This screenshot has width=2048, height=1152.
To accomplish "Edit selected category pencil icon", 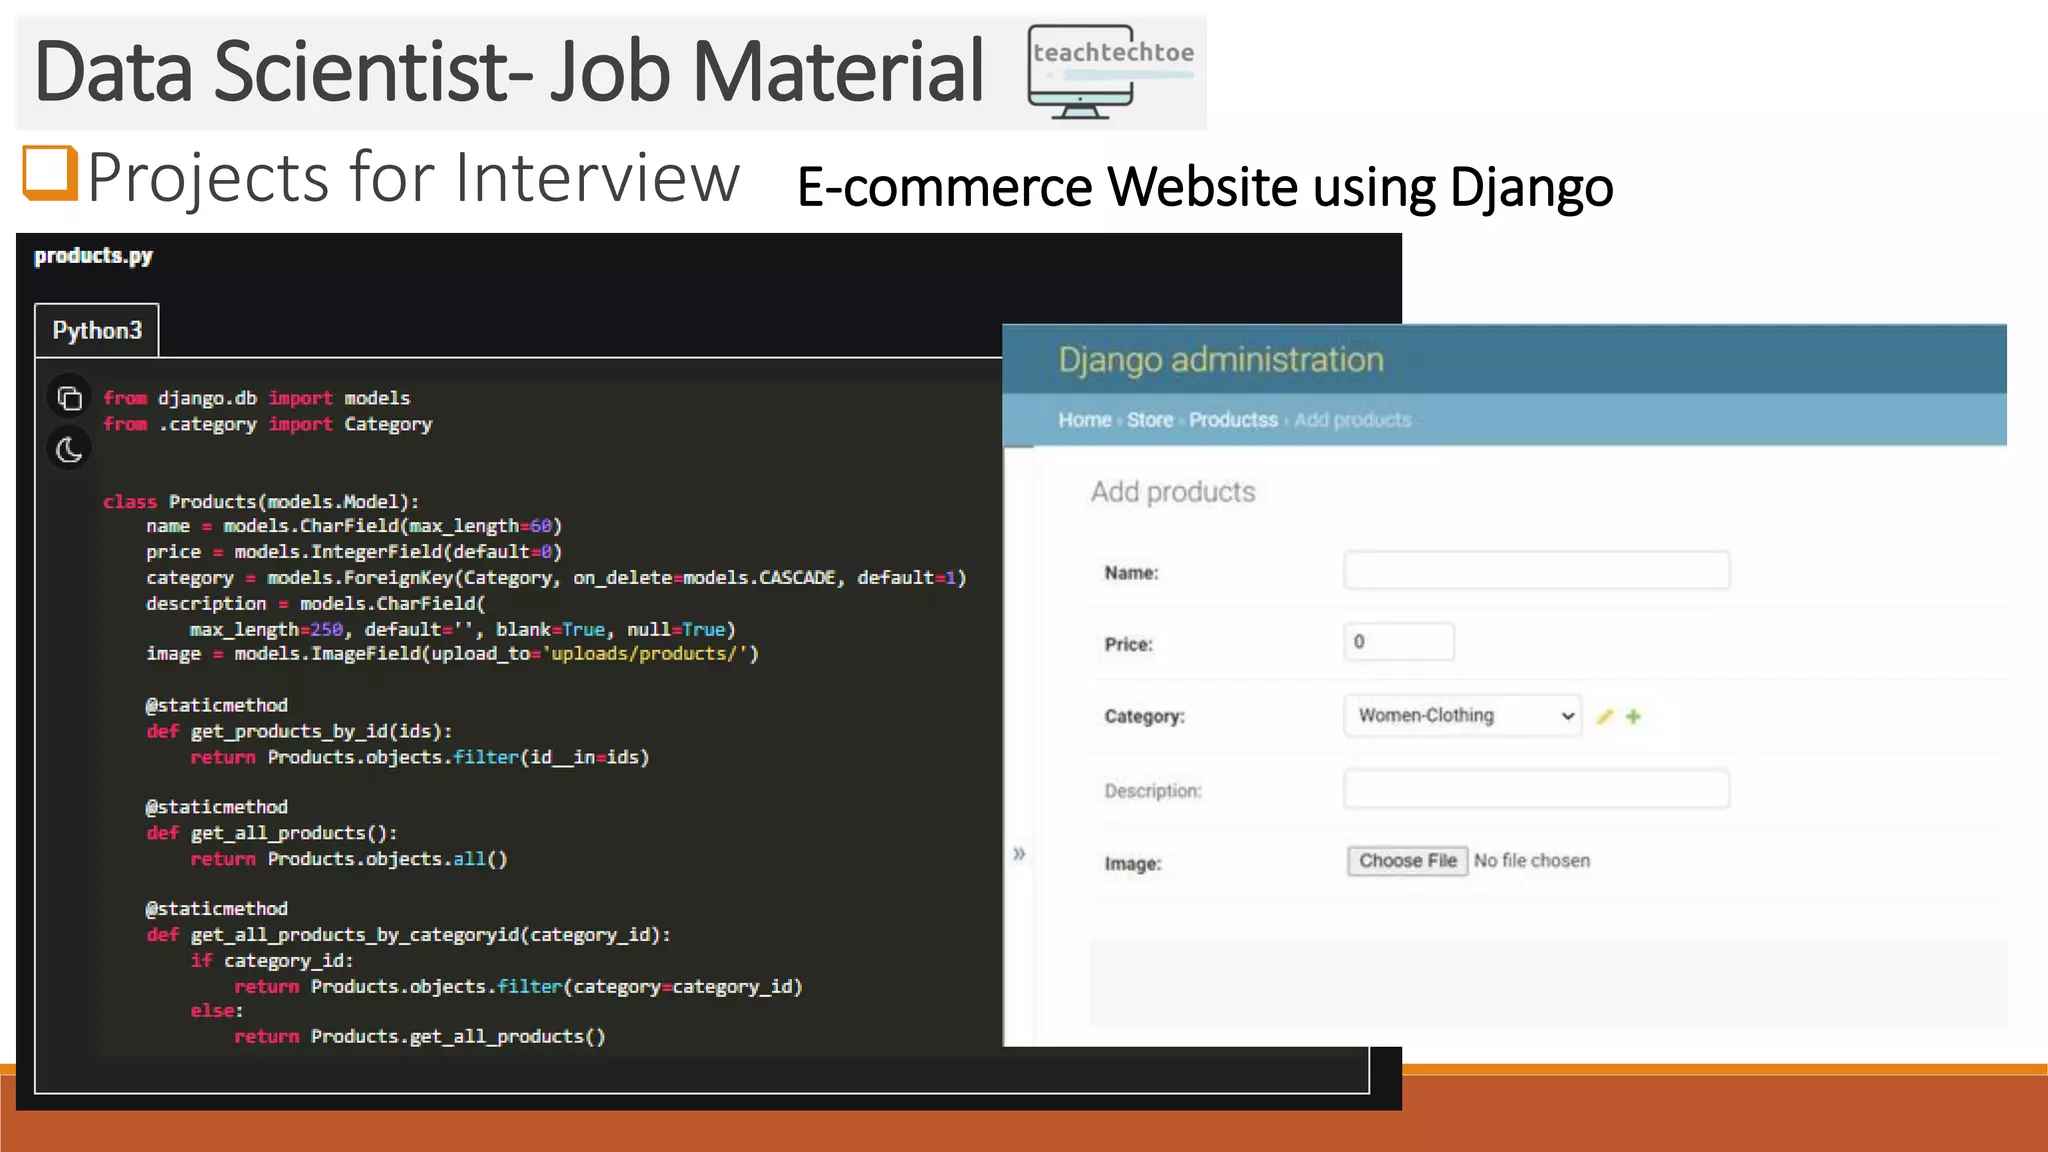I will tap(1605, 716).
